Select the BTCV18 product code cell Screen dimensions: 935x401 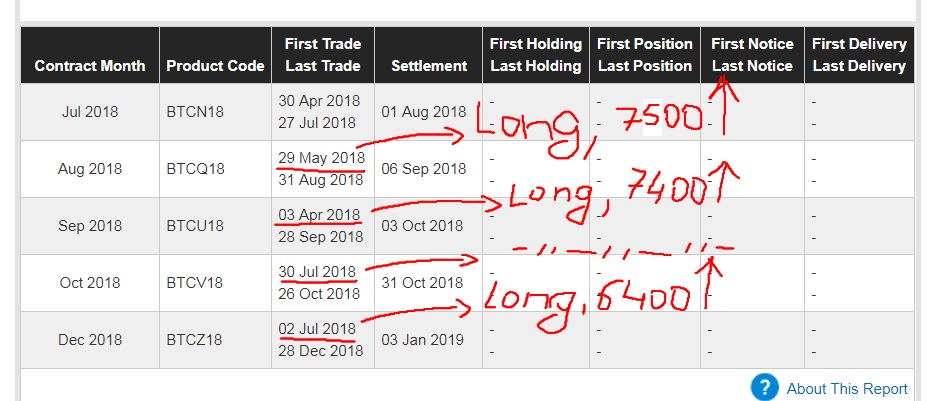point(194,282)
